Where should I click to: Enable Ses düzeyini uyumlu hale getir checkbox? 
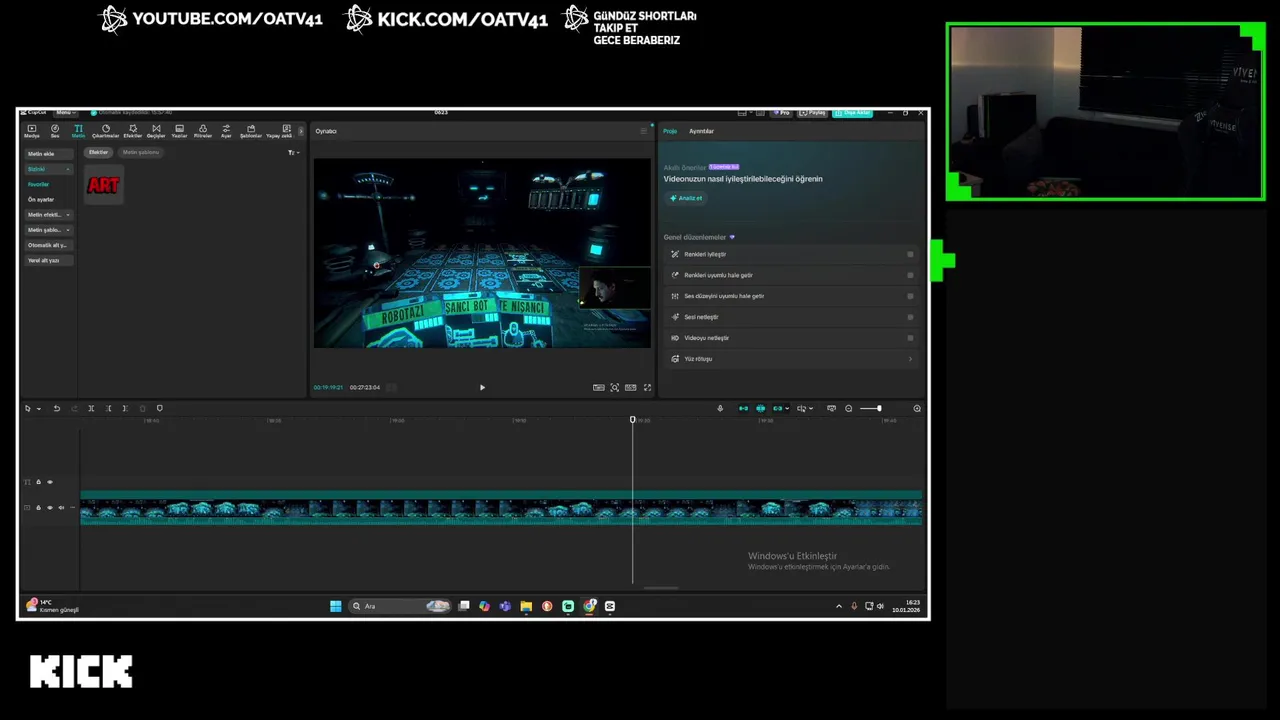click(910, 296)
